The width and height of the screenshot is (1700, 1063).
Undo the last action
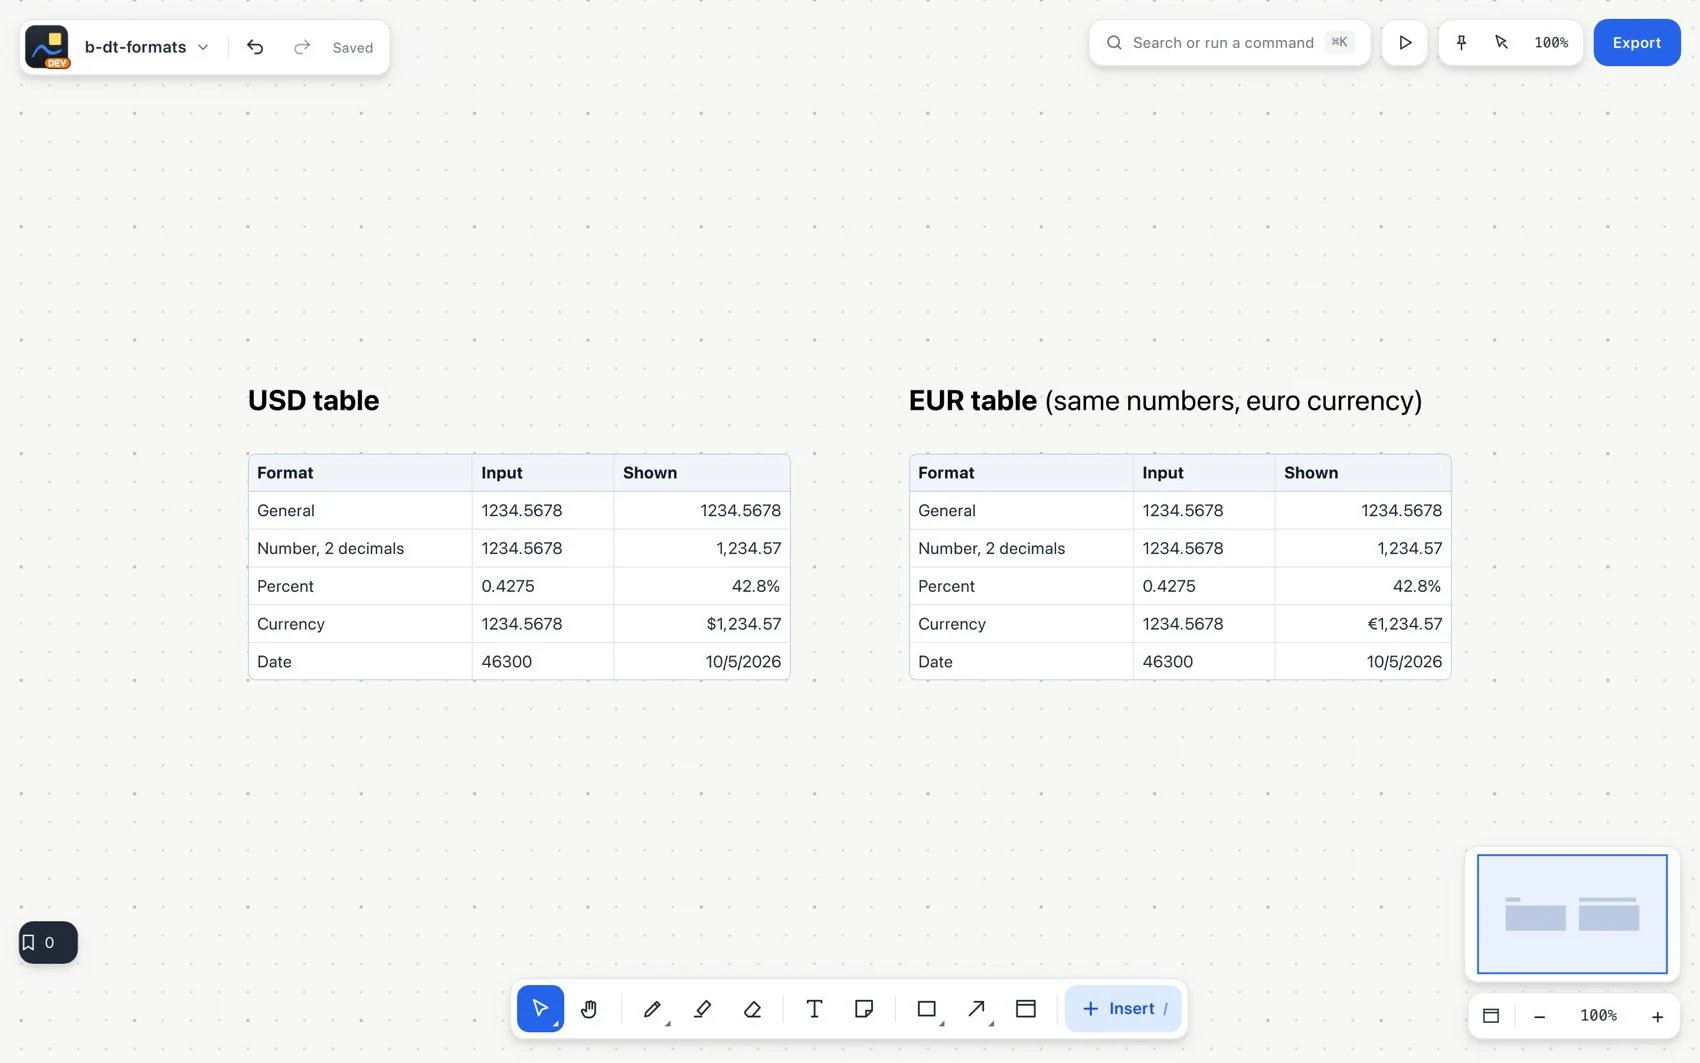pyautogui.click(x=255, y=47)
